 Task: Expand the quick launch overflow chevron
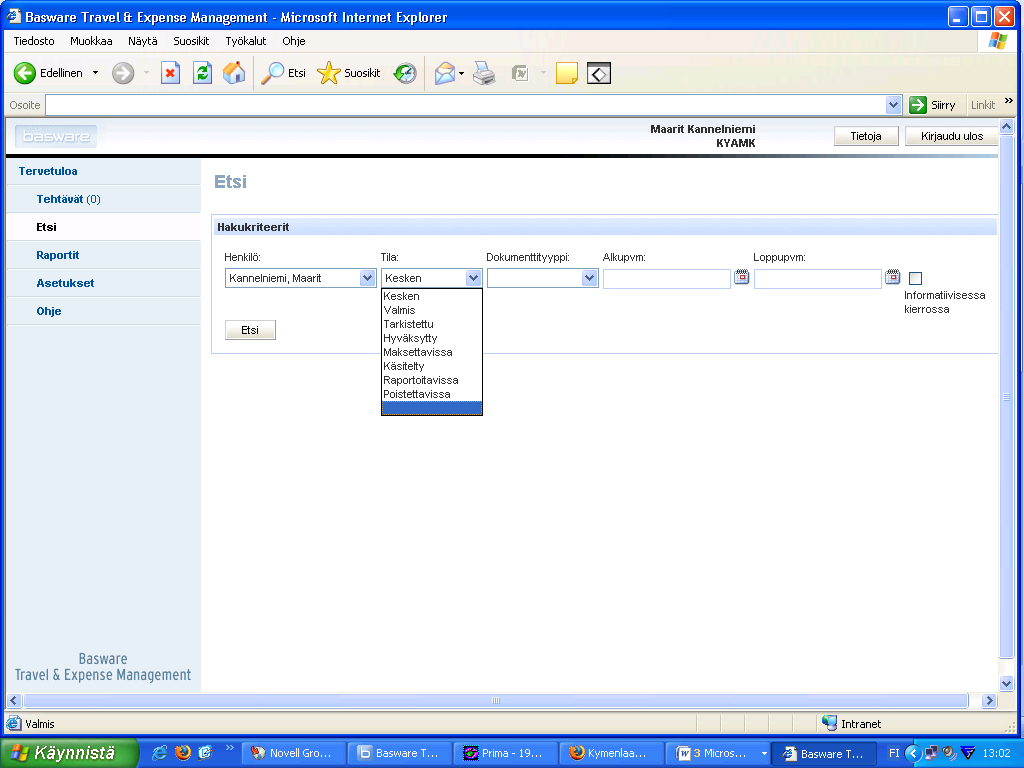[229, 748]
